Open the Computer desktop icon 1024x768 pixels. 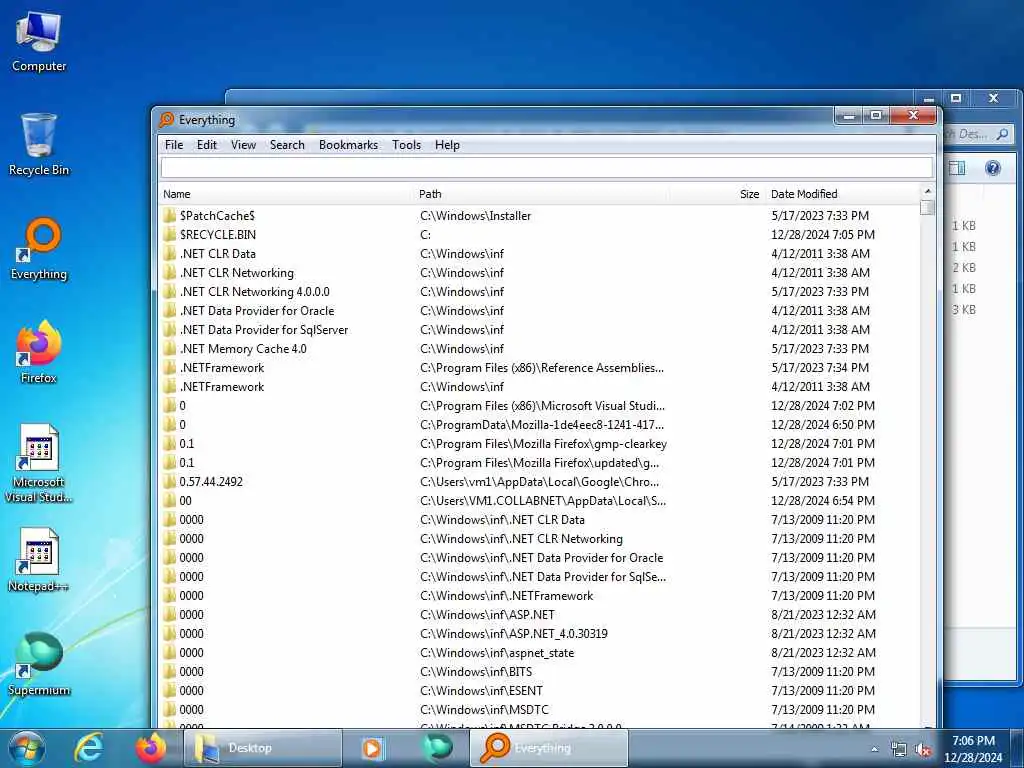[x=39, y=41]
